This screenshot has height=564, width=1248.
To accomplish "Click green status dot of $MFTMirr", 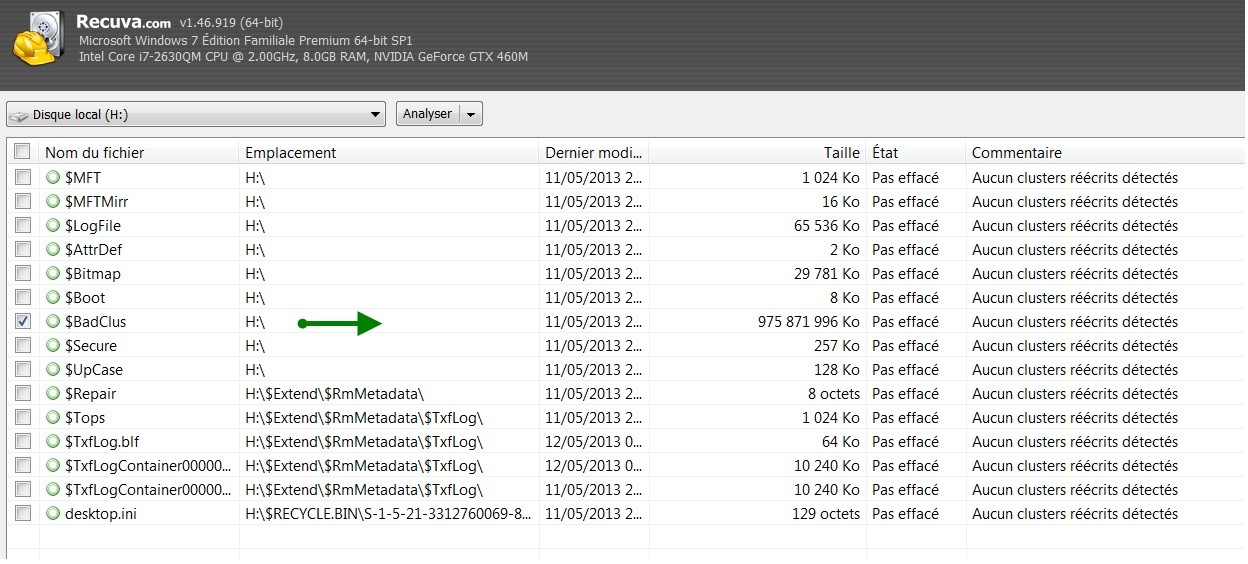I will [54, 202].
